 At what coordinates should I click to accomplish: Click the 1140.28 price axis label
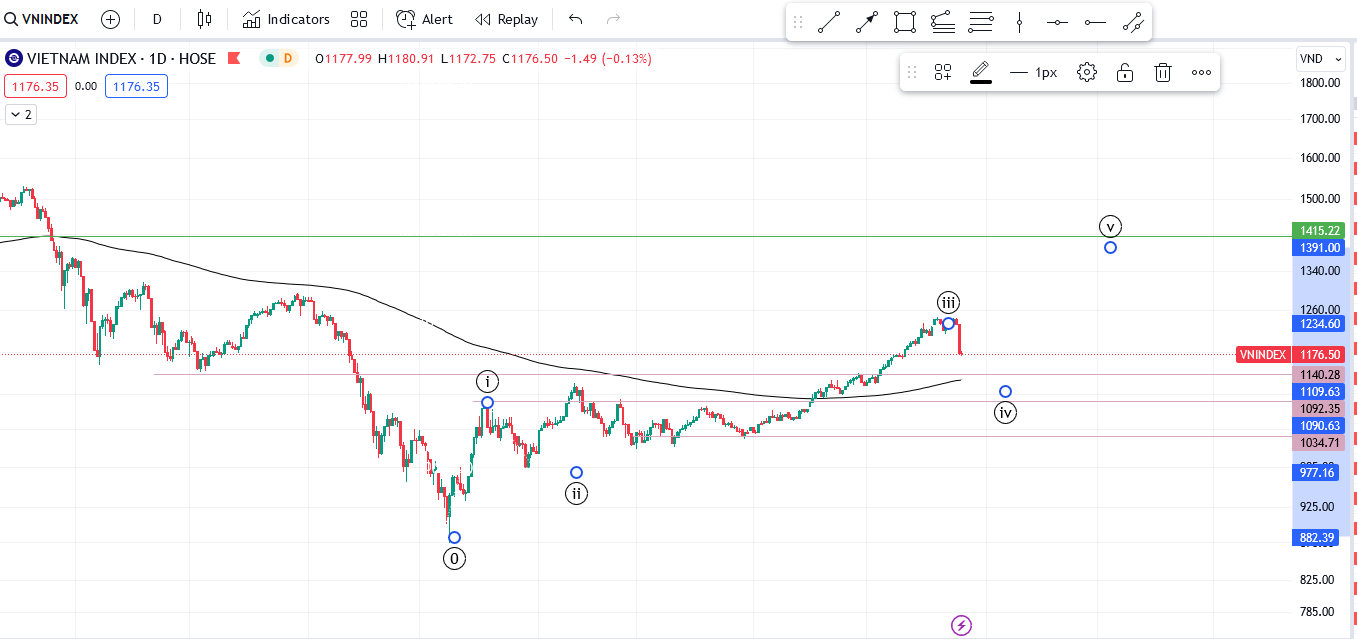click(x=1318, y=374)
